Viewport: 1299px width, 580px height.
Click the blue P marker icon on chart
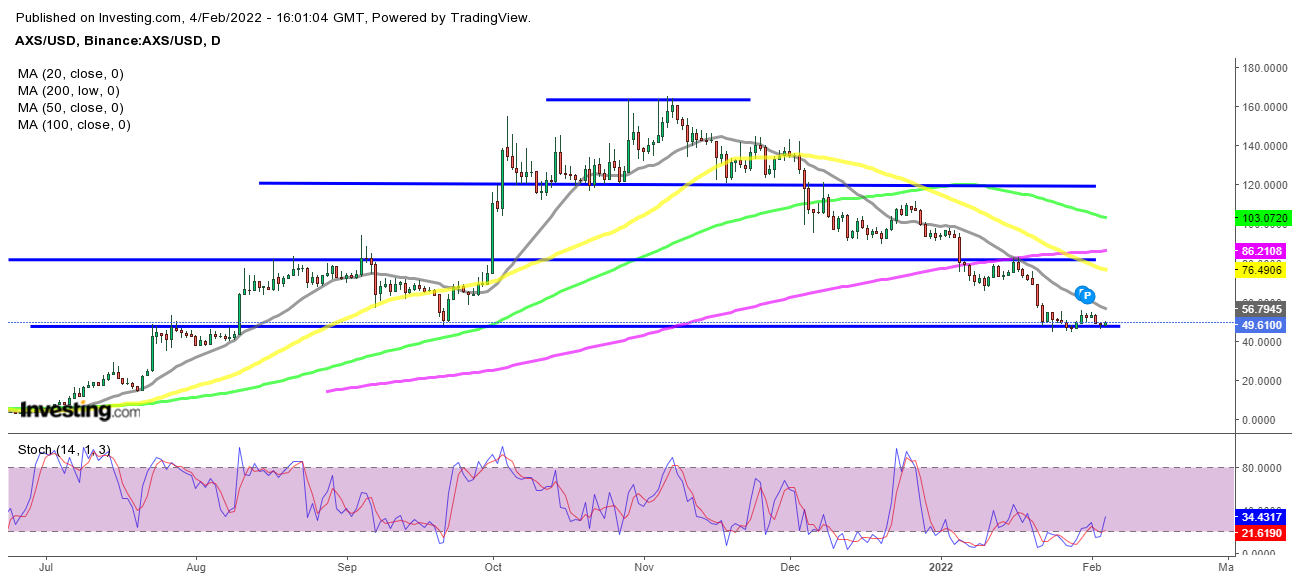click(x=1085, y=295)
